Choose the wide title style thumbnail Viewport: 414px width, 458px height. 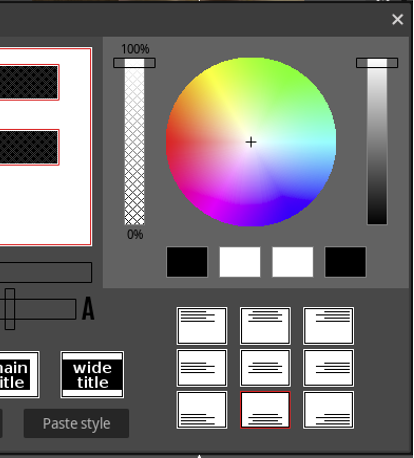92,374
